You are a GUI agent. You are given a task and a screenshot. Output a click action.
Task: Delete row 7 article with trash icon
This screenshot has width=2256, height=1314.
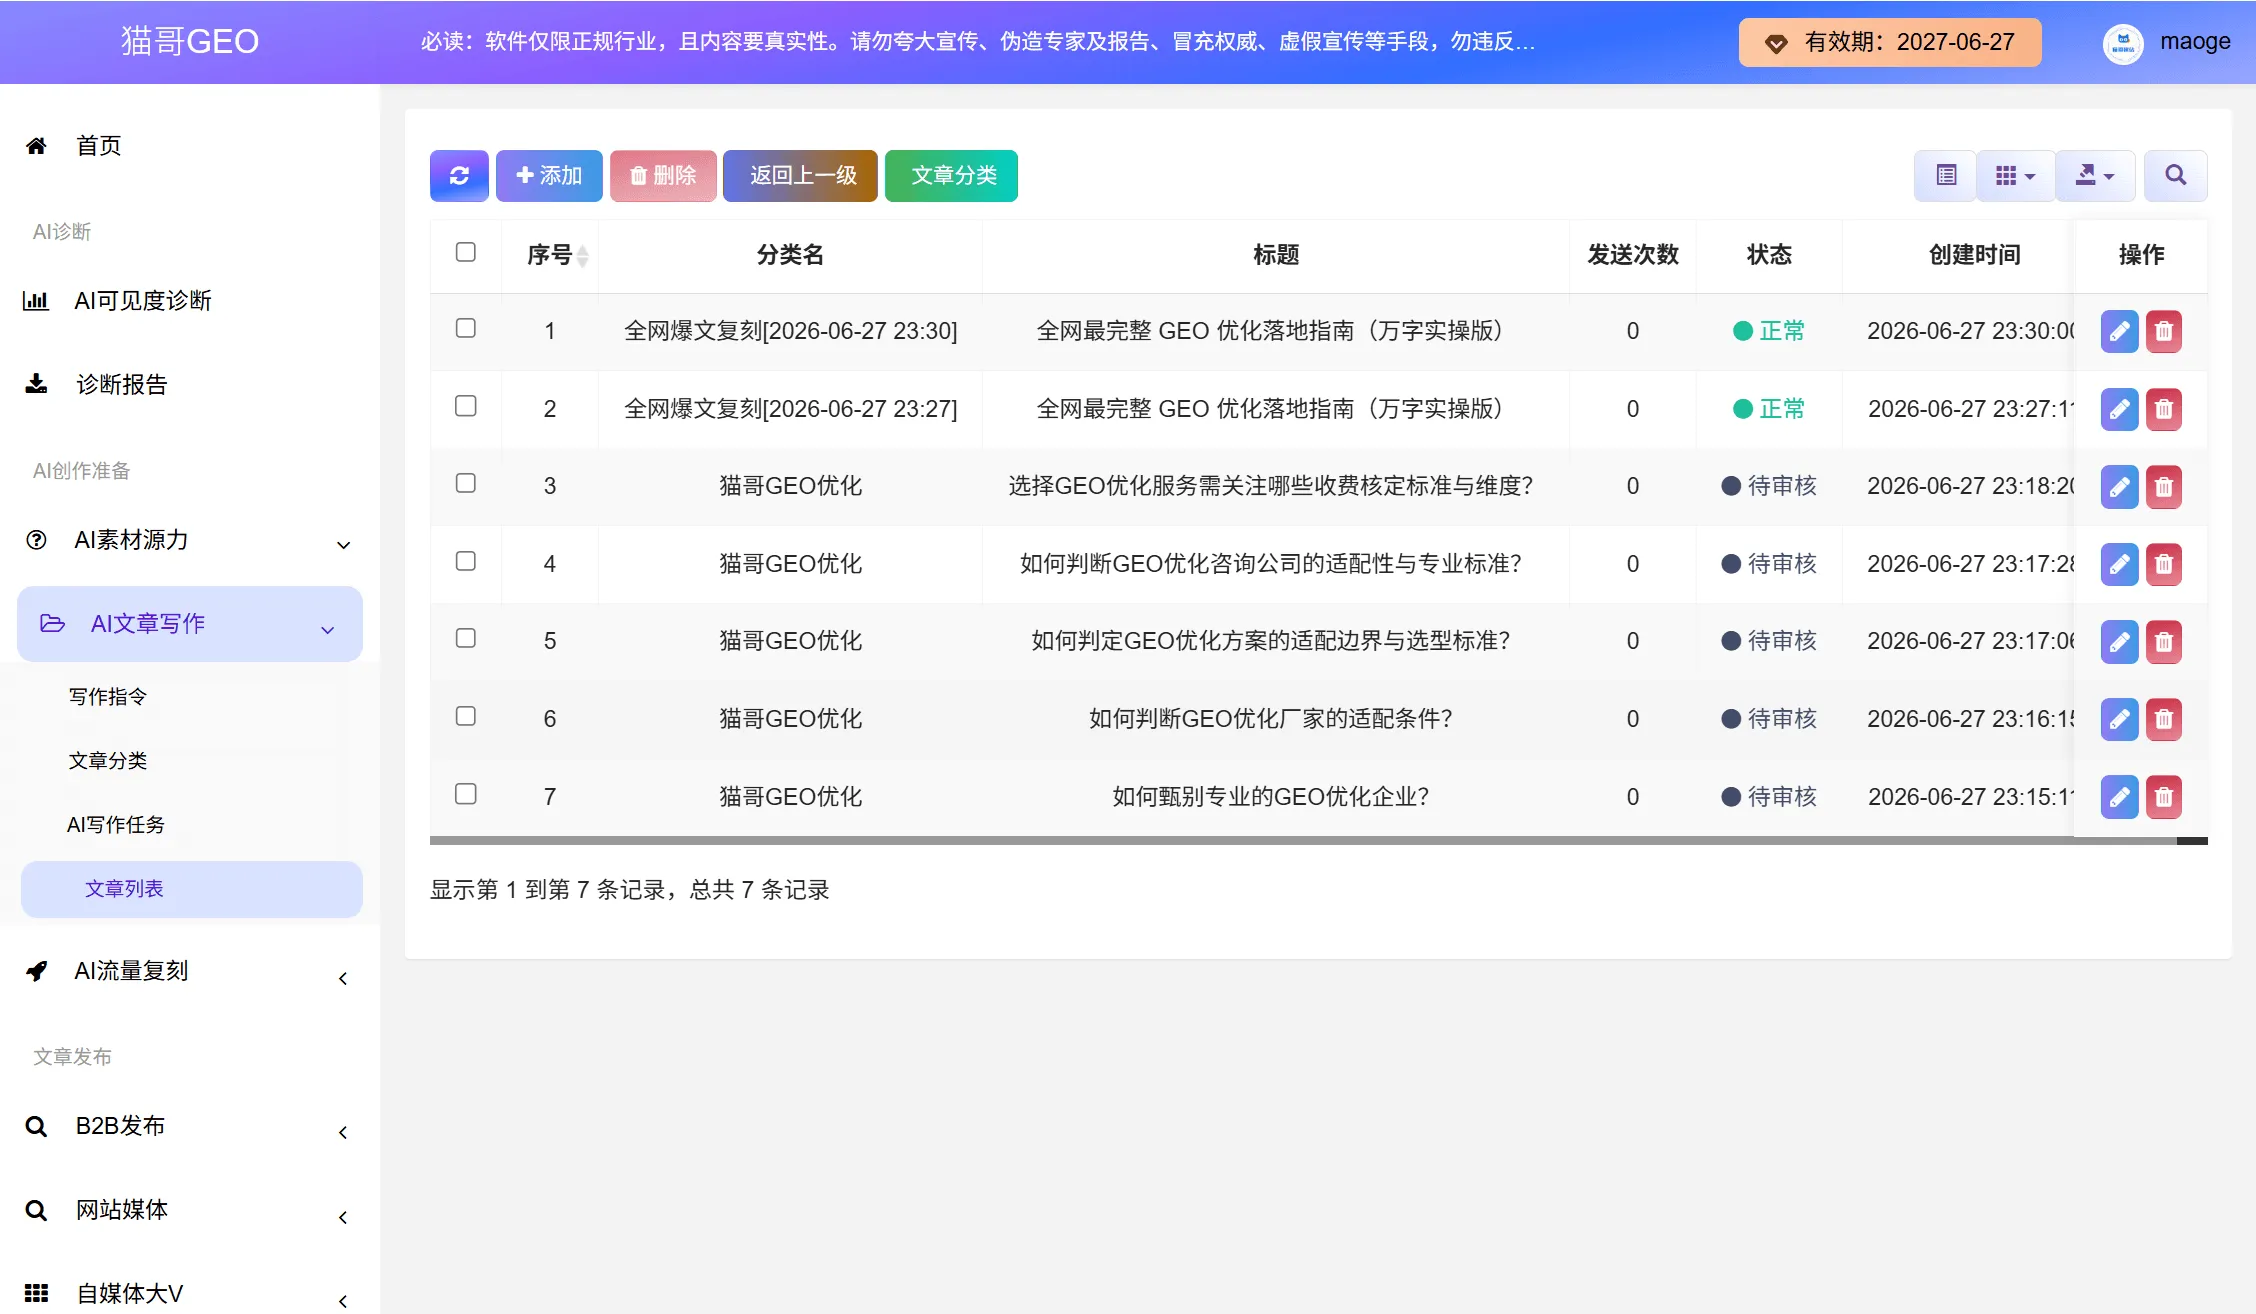[x=2163, y=797]
